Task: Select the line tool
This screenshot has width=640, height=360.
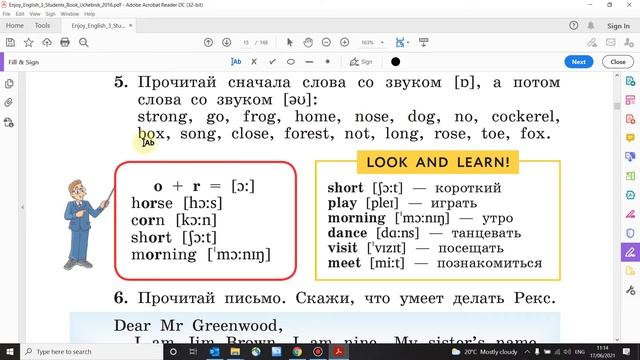Action: coord(309,62)
